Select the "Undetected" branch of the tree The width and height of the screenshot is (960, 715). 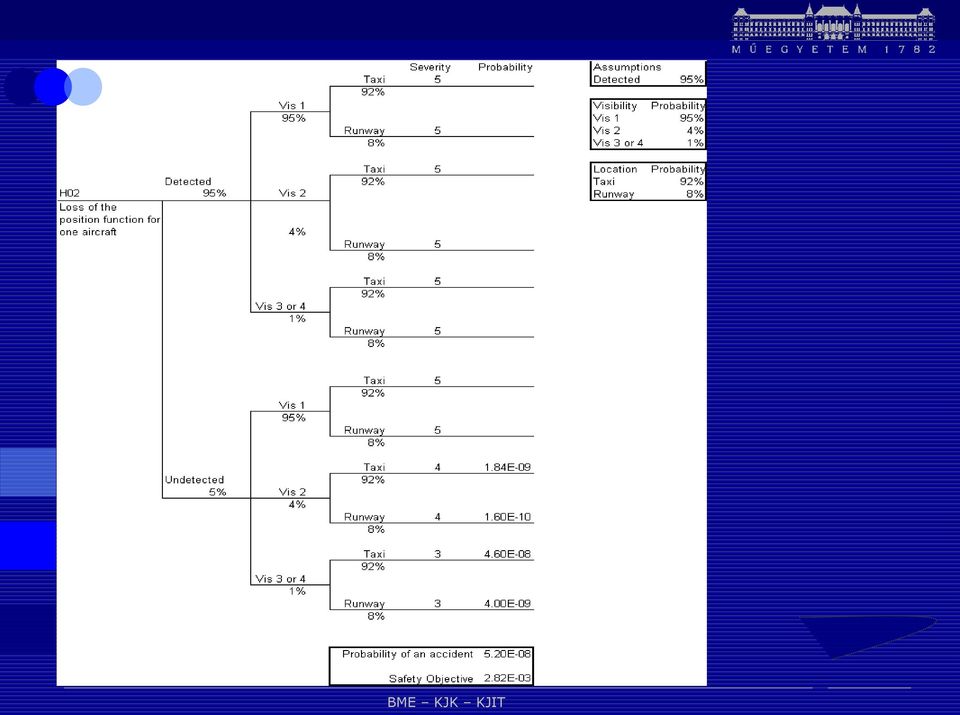pos(194,480)
